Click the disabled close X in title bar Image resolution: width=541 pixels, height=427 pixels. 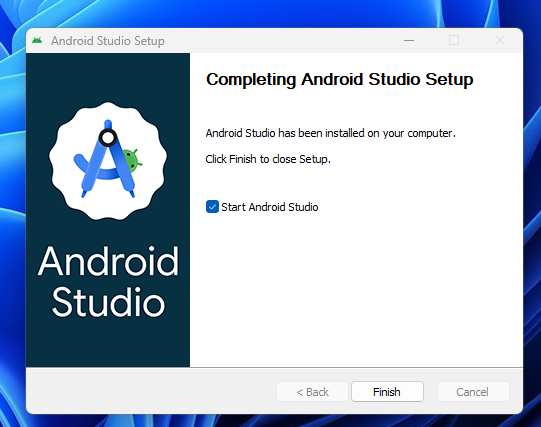click(x=500, y=40)
